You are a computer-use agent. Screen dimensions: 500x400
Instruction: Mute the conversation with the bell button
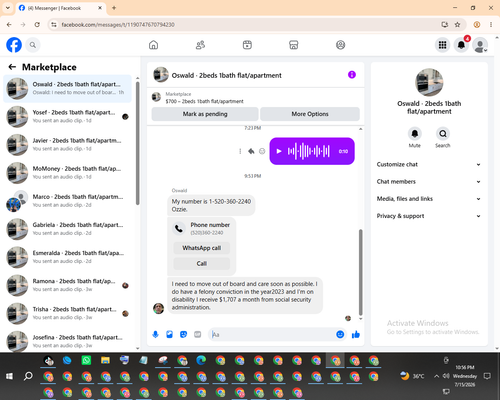point(415,134)
